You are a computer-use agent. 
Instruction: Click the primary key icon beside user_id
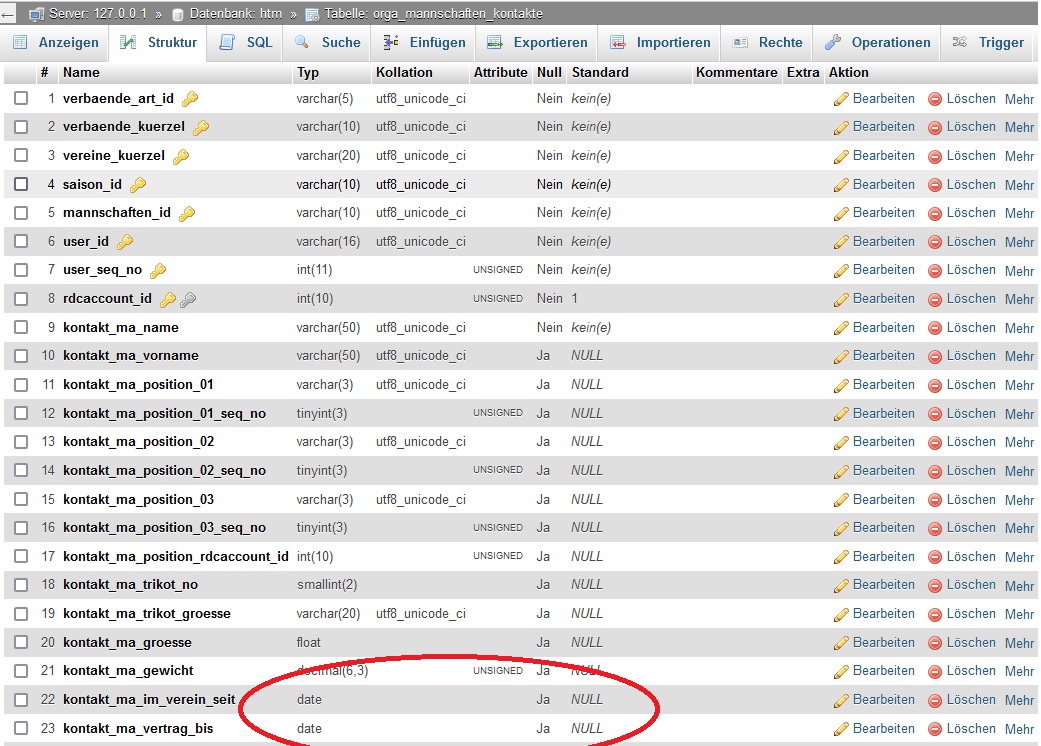(125, 242)
